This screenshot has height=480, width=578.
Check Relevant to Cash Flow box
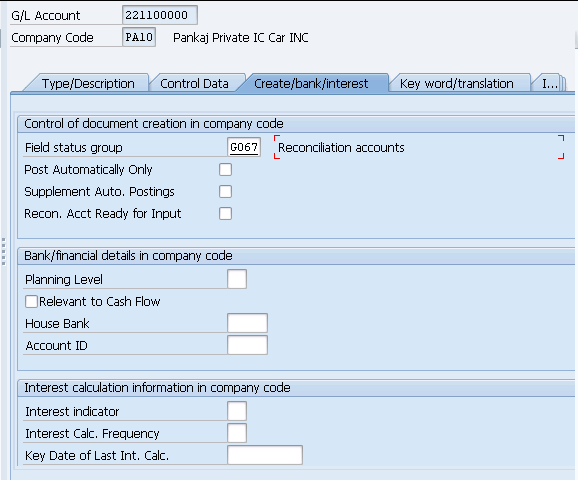(x=31, y=301)
